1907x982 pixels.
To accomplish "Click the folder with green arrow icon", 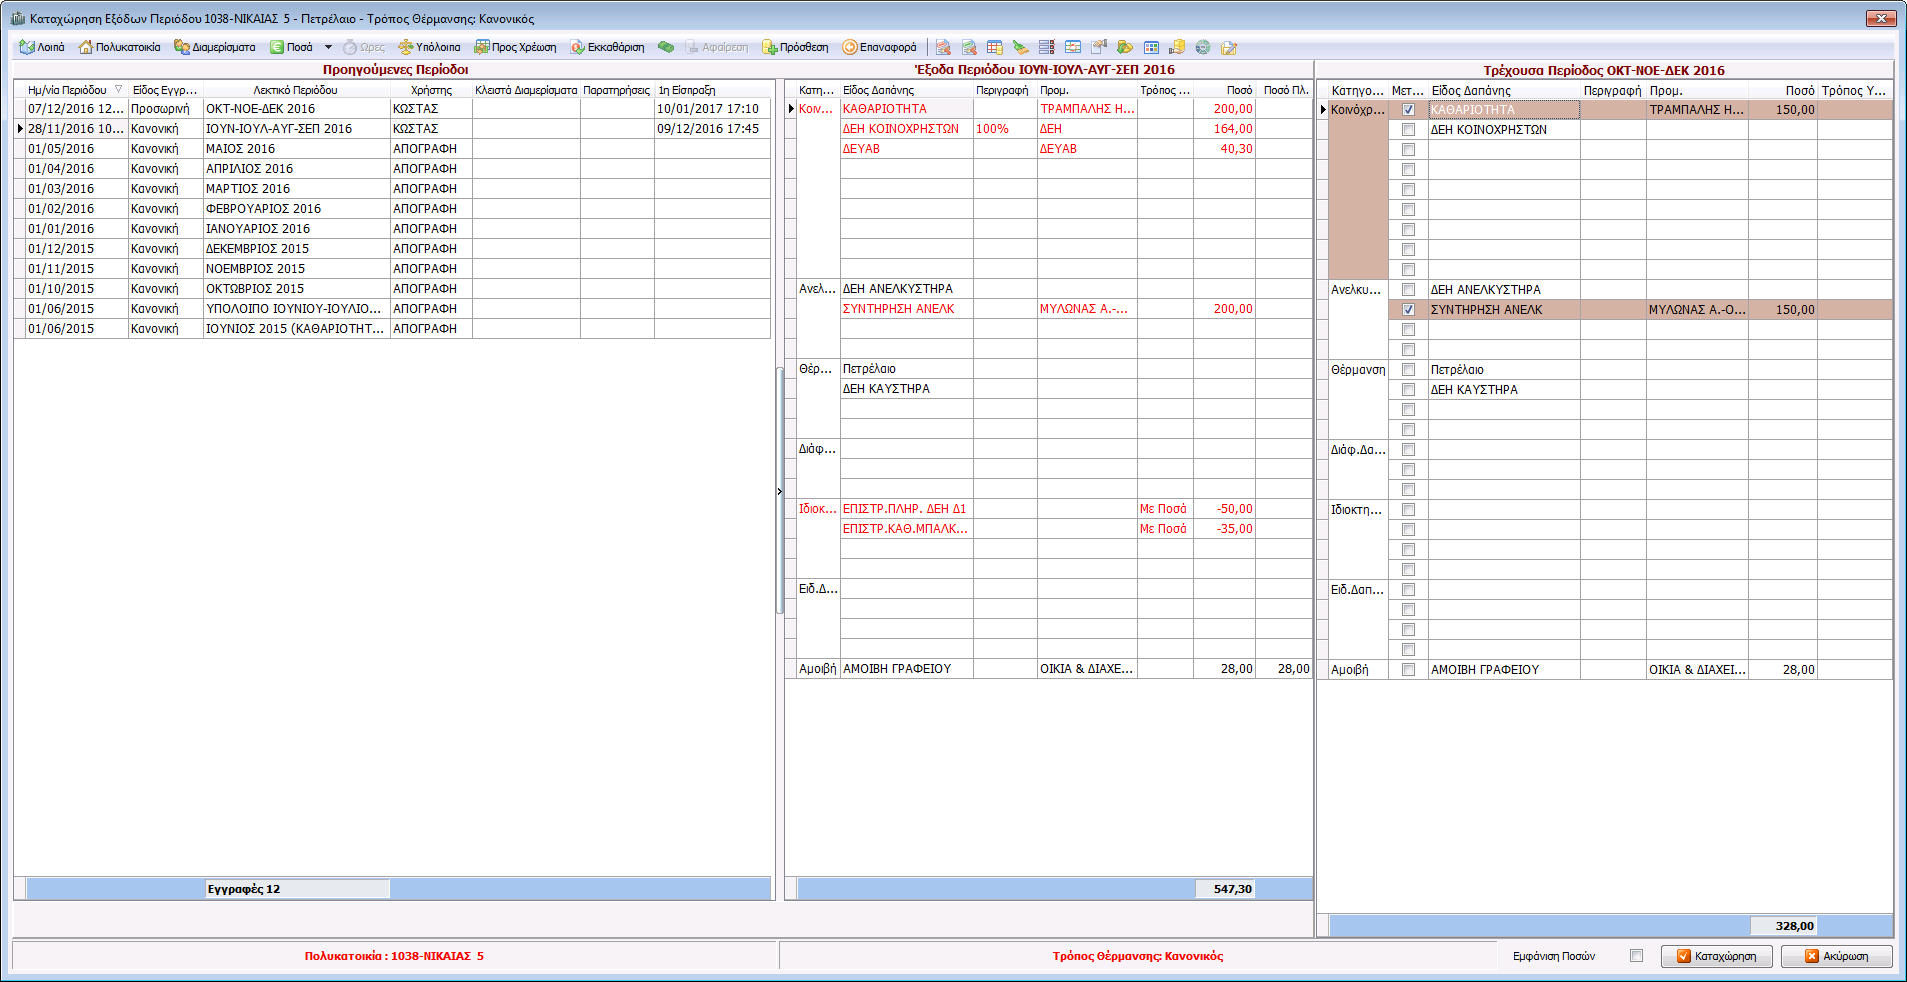I will coord(1125,47).
